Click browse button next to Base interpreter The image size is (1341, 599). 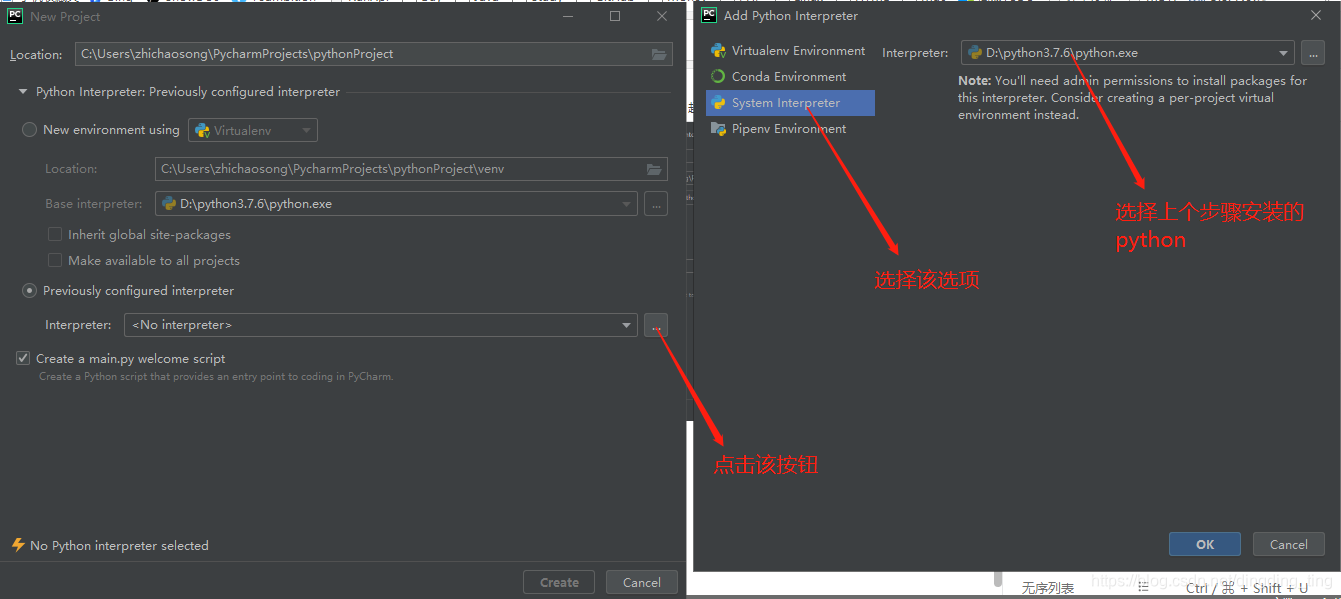click(656, 203)
